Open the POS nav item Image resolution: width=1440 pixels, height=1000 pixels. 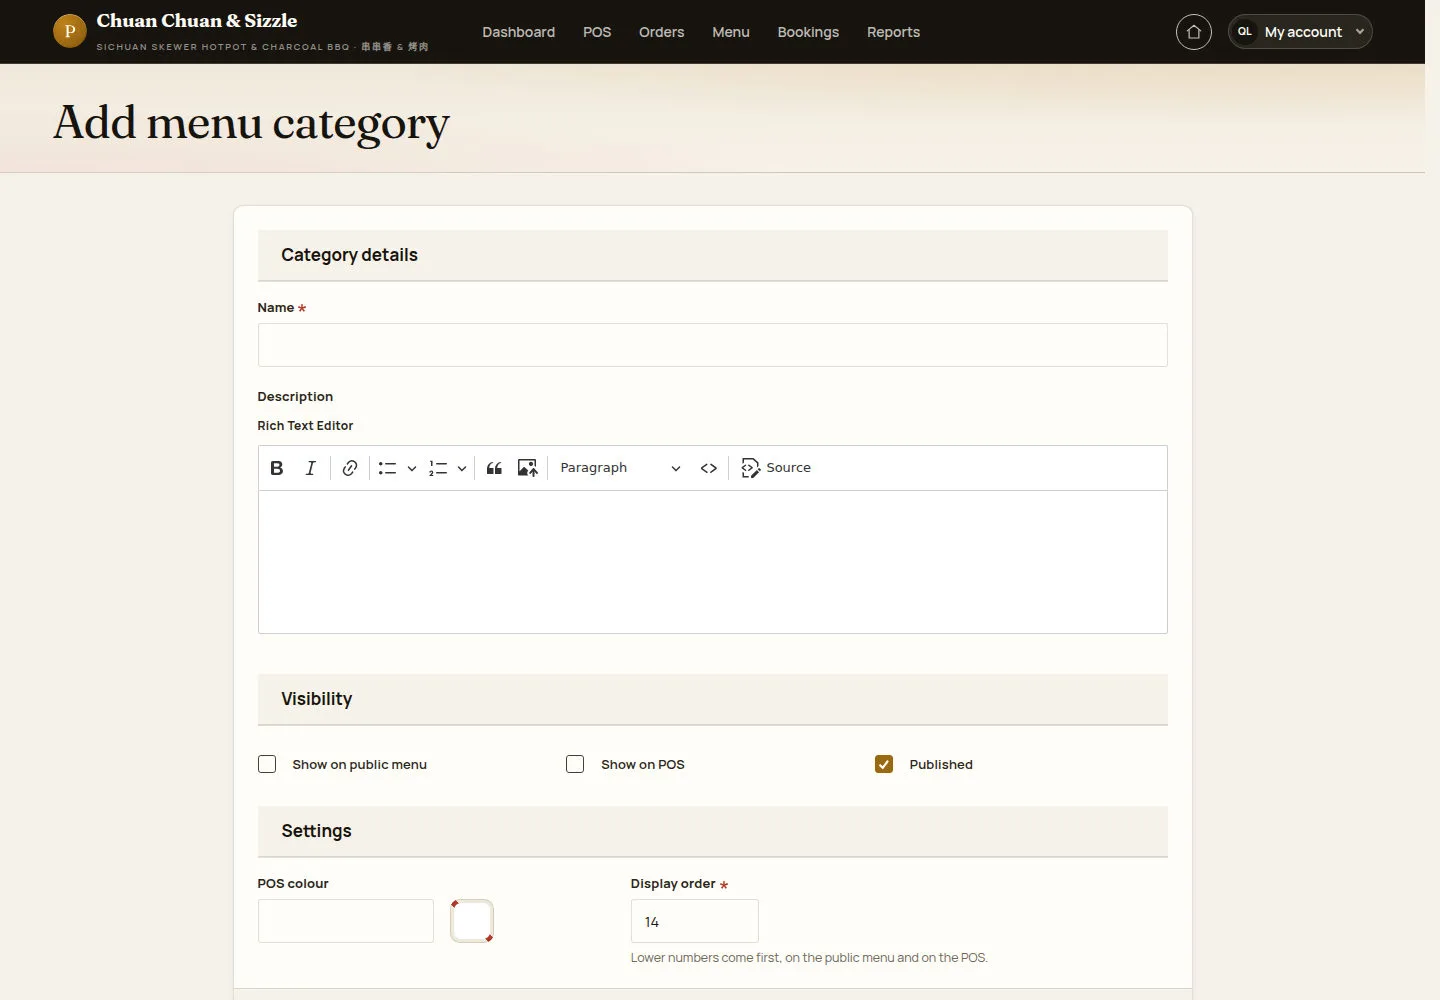coord(597,32)
